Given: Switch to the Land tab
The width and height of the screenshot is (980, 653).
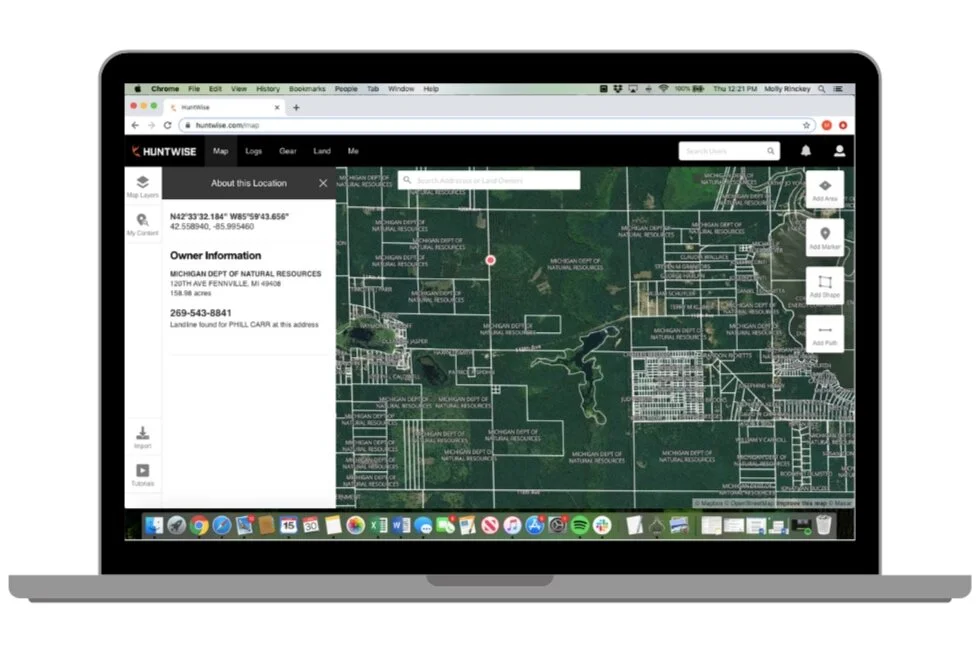Looking at the screenshot, I should click(321, 151).
